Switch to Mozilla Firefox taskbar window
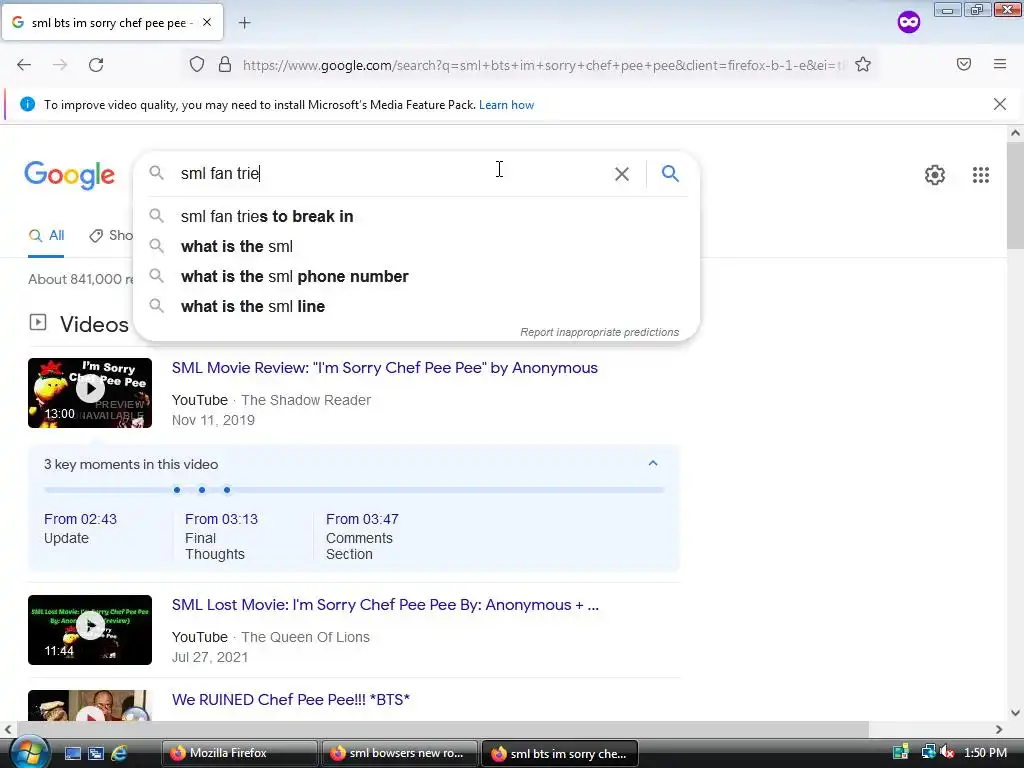Screen dimensions: 1024x768 [239, 753]
